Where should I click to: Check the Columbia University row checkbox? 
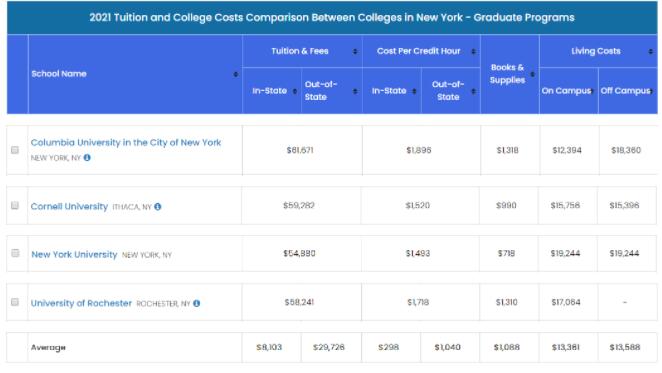point(15,150)
